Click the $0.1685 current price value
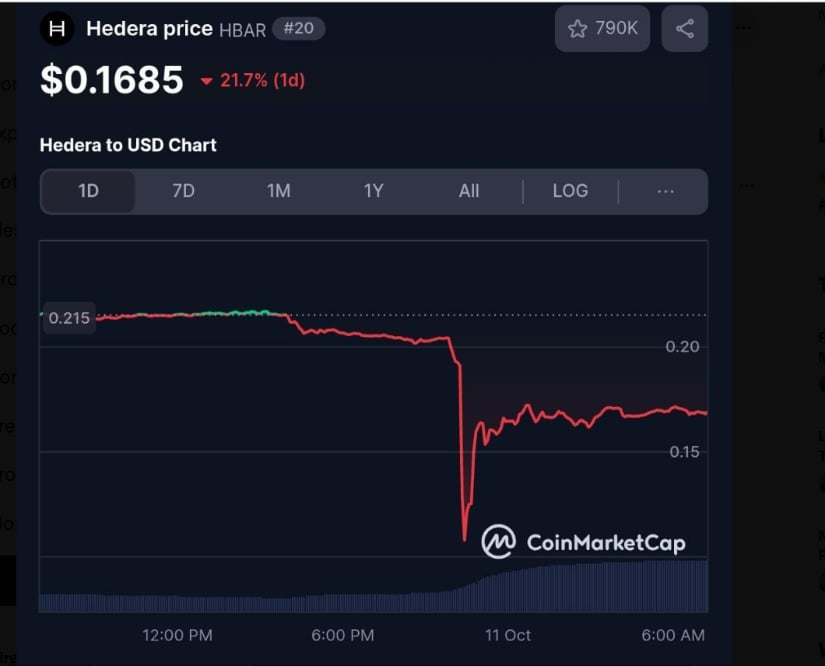 [111, 80]
